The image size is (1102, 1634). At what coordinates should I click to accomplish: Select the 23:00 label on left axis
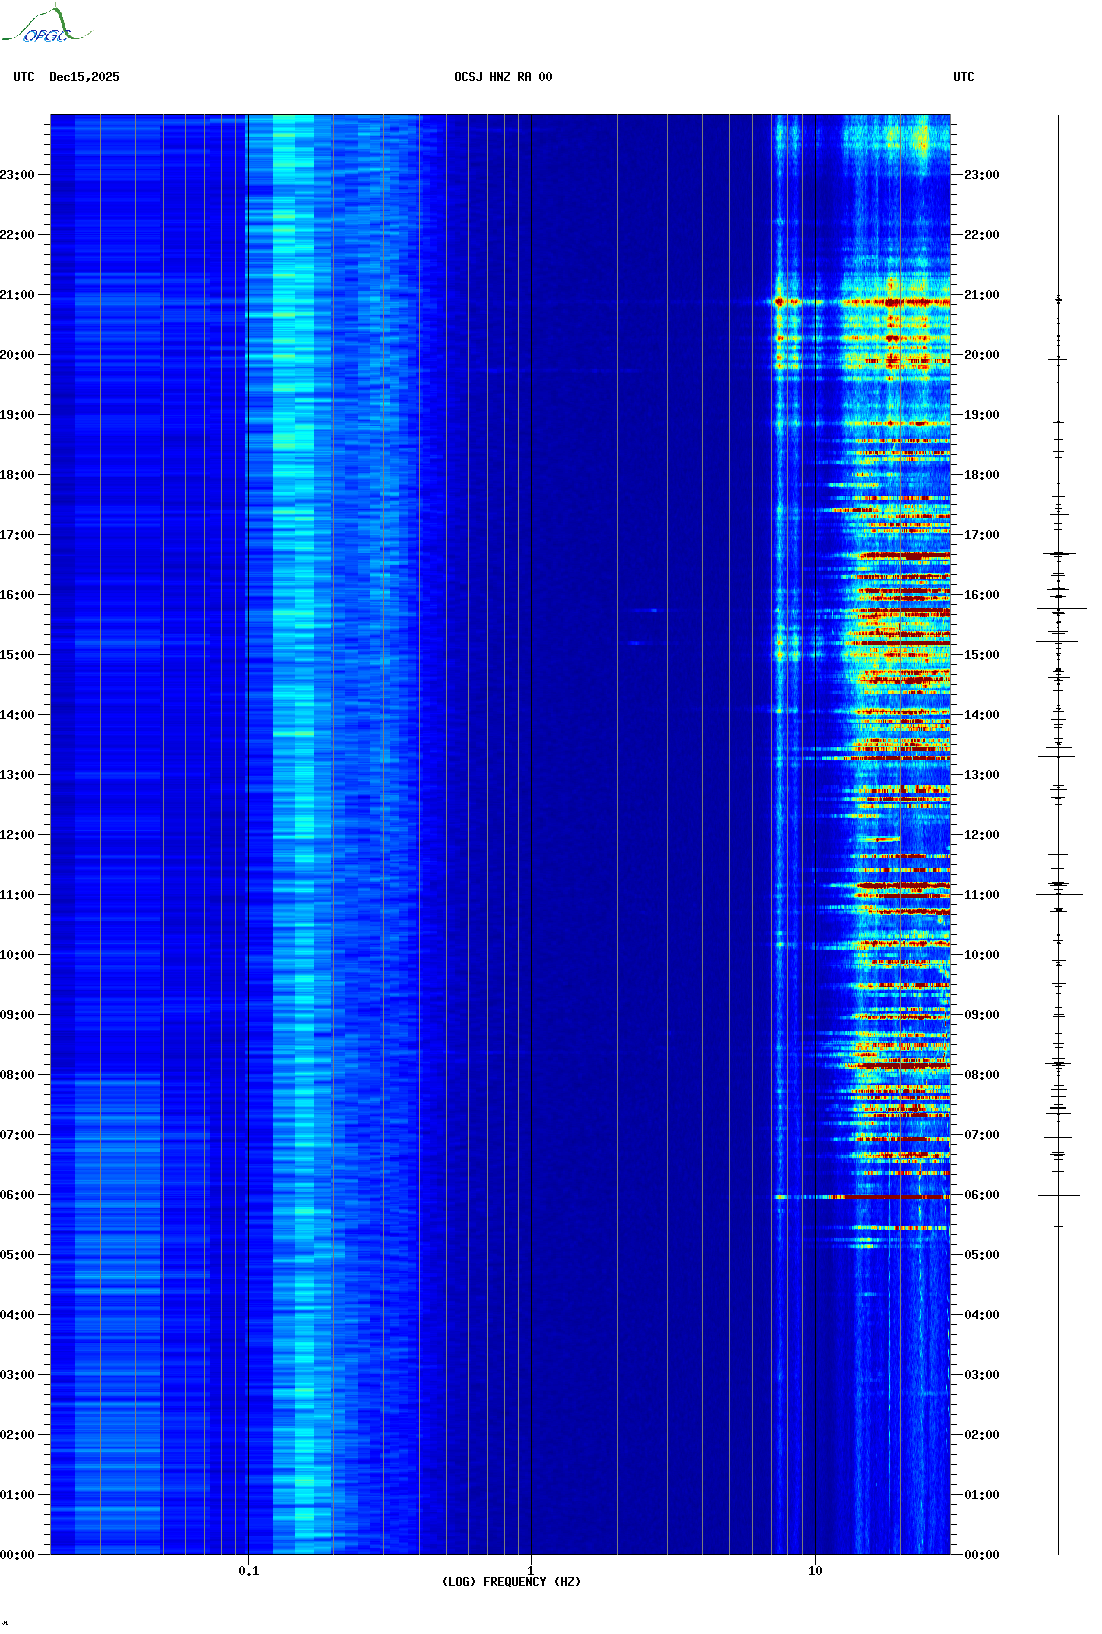(18, 175)
